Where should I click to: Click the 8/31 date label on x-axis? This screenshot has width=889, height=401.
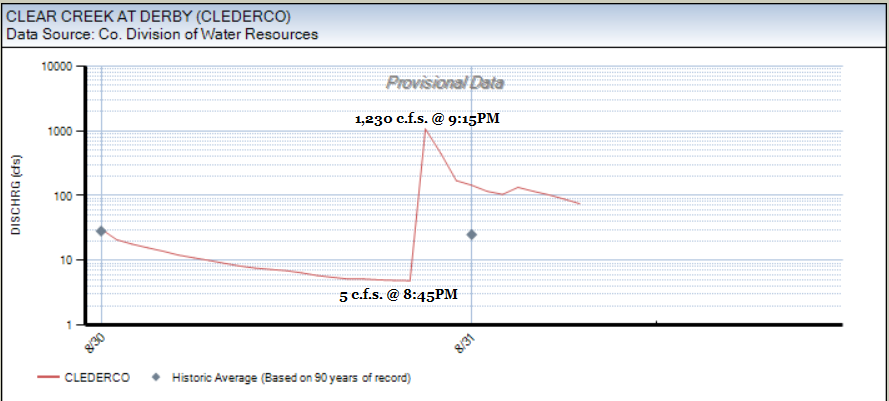(x=465, y=344)
